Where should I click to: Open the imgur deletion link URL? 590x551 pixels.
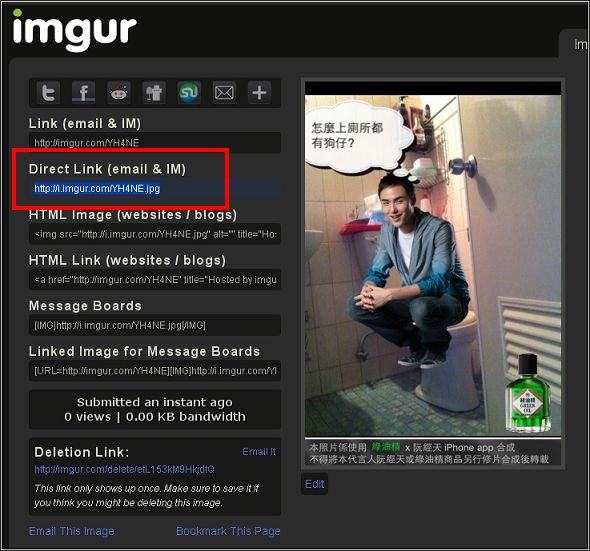(125, 469)
